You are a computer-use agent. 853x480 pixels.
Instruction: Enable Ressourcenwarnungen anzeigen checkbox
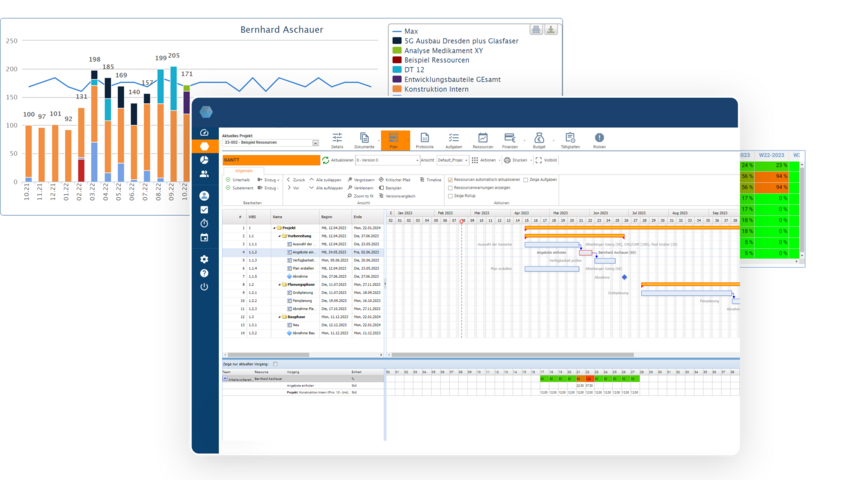(450, 187)
